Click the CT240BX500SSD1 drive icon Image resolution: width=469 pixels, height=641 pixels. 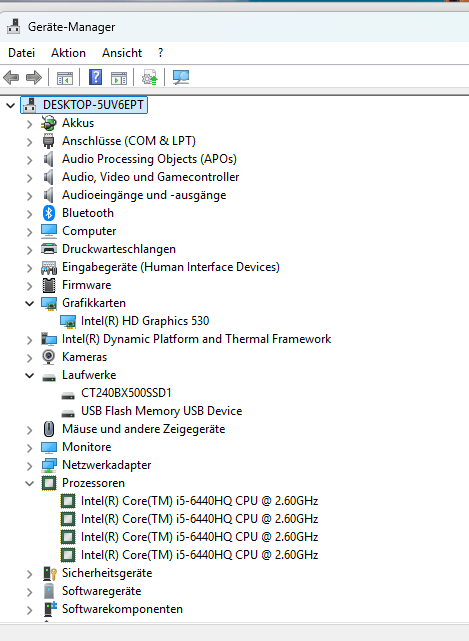tap(68, 395)
